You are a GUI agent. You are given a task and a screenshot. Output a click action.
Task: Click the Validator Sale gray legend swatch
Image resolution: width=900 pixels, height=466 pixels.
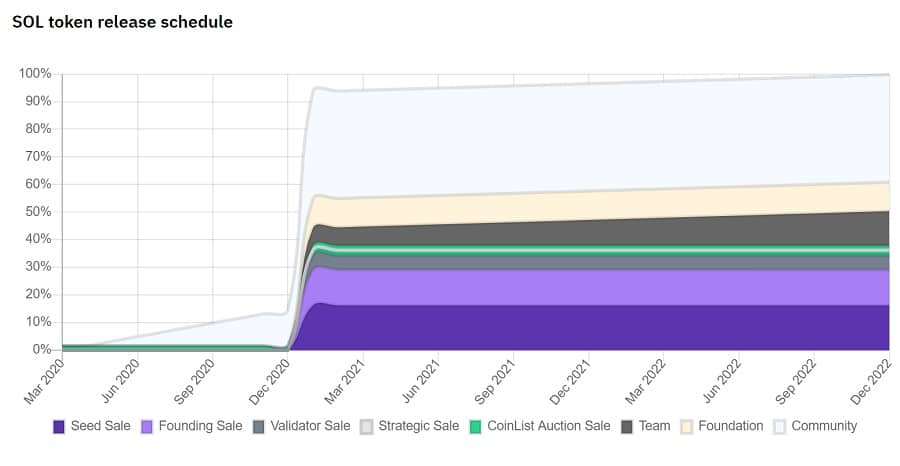[262, 426]
